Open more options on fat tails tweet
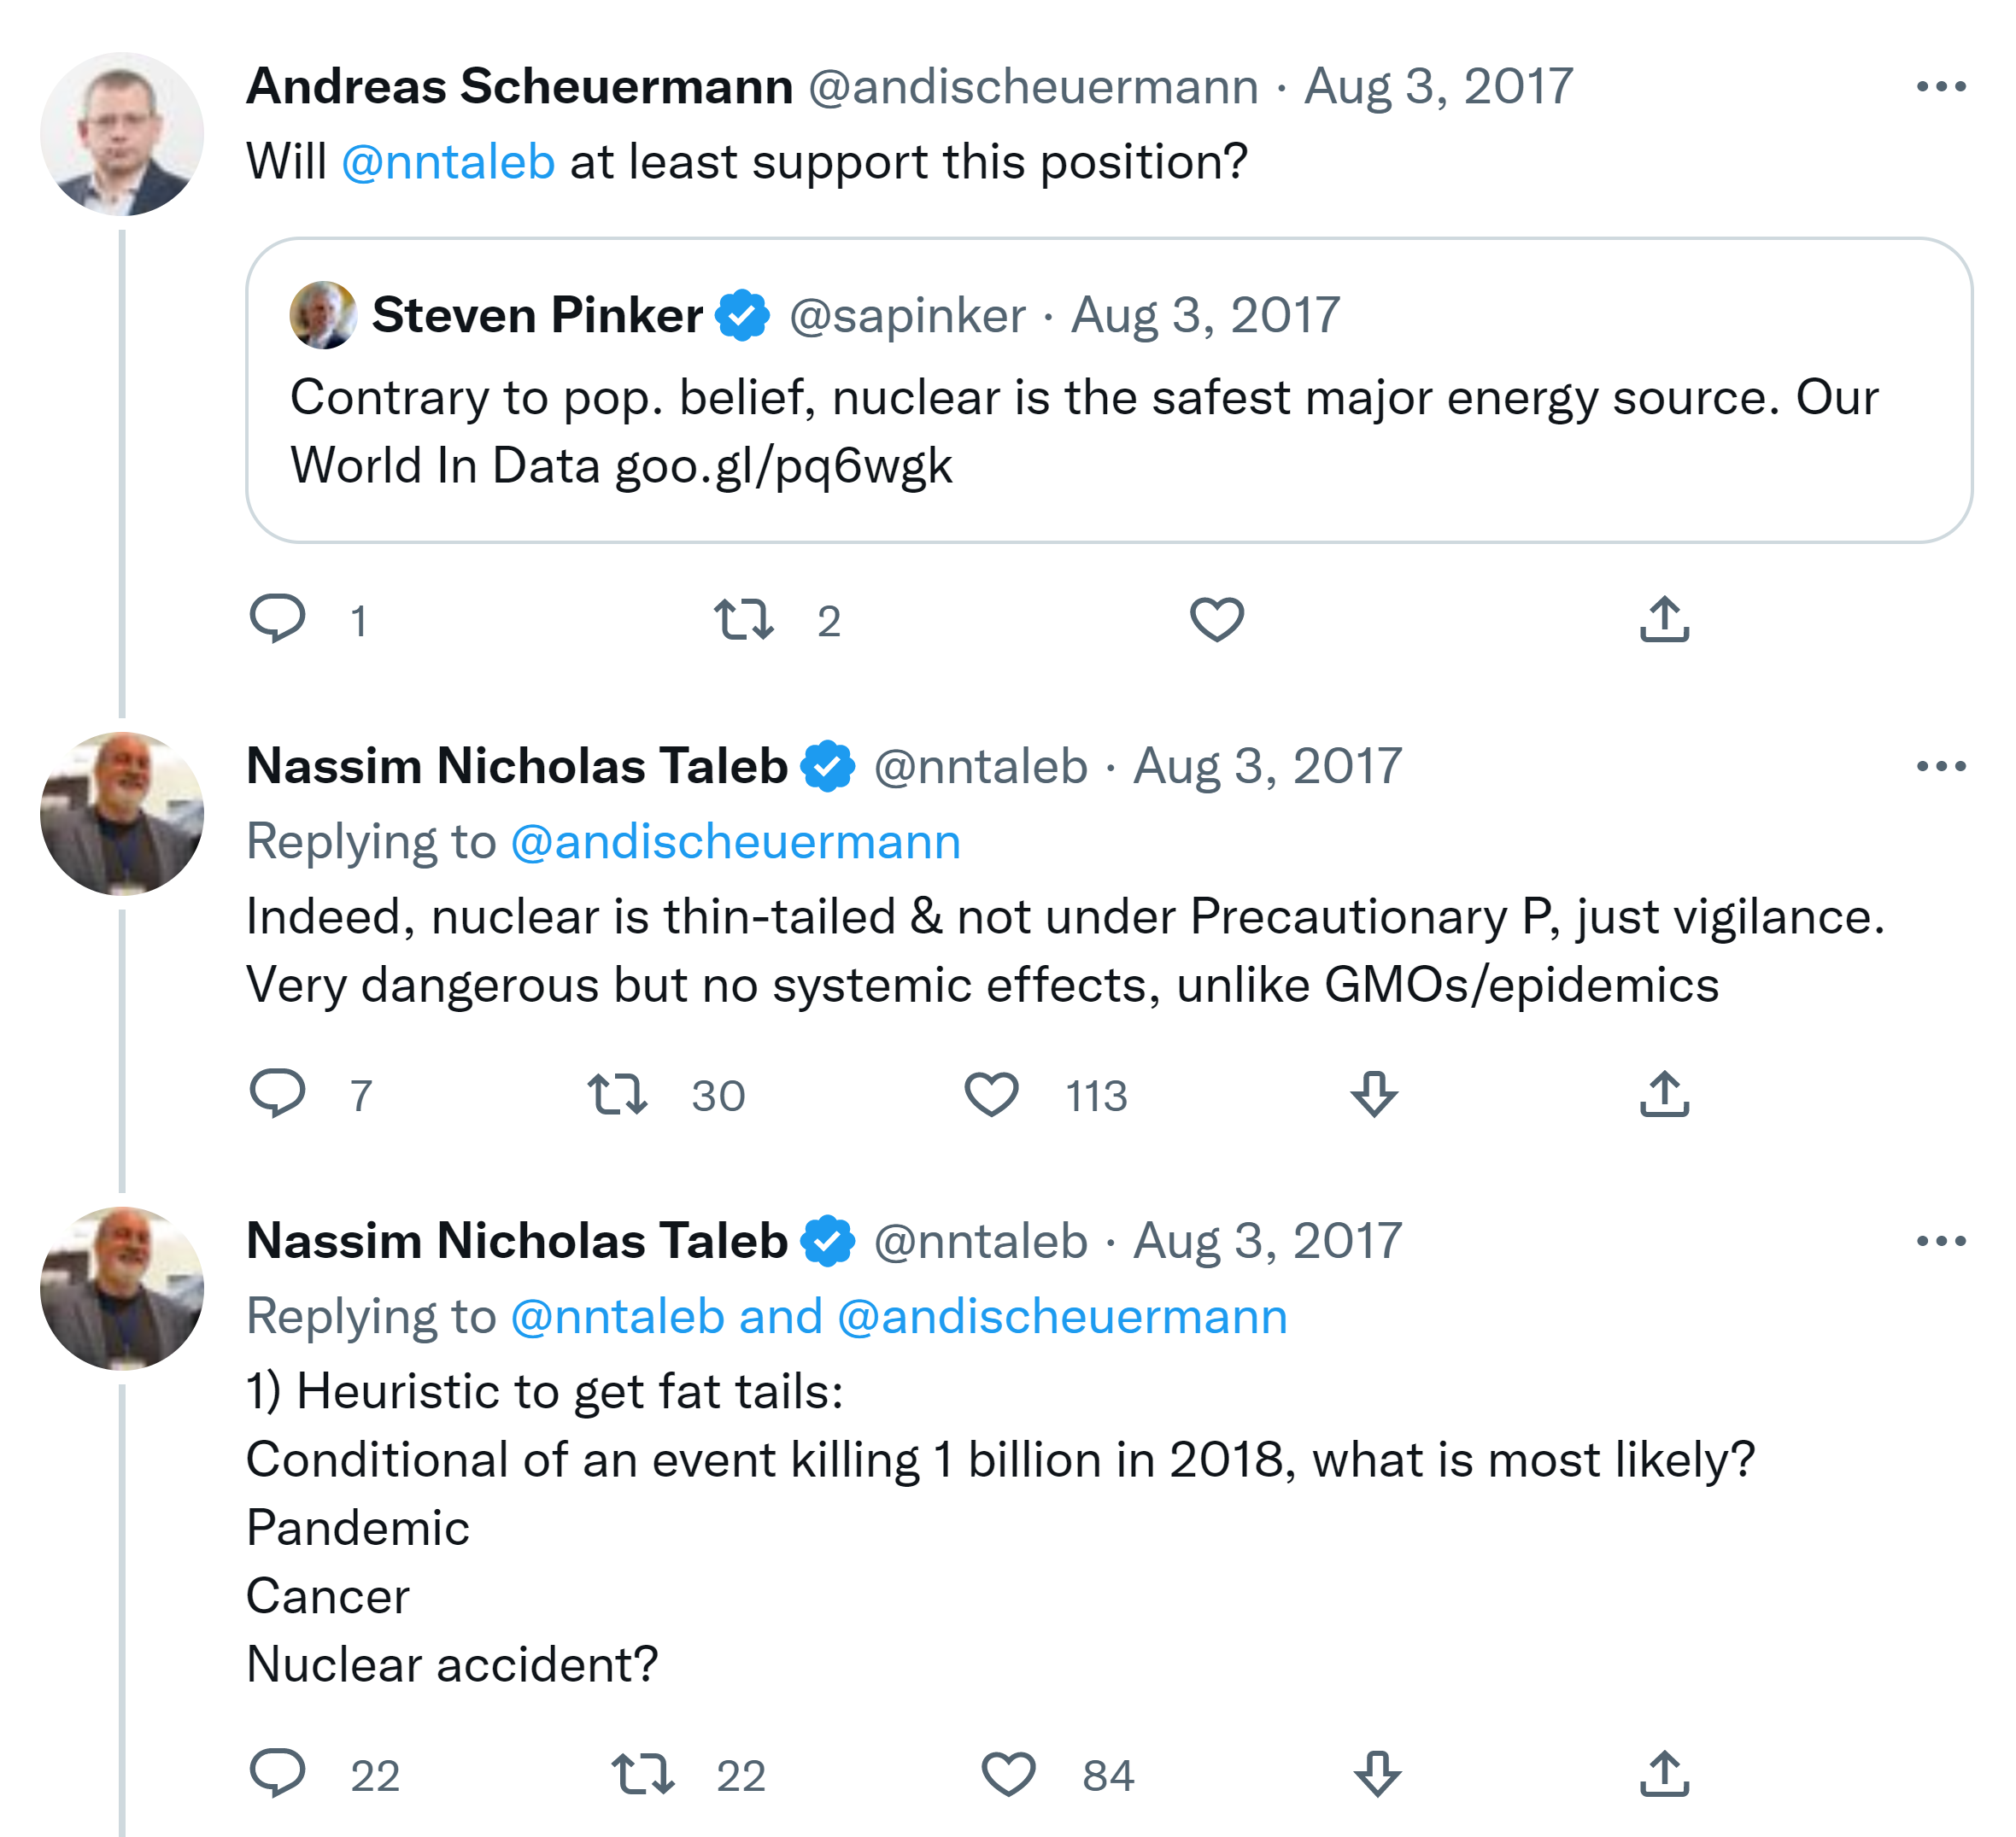This screenshot has width=2016, height=1837. pos(1940,1241)
